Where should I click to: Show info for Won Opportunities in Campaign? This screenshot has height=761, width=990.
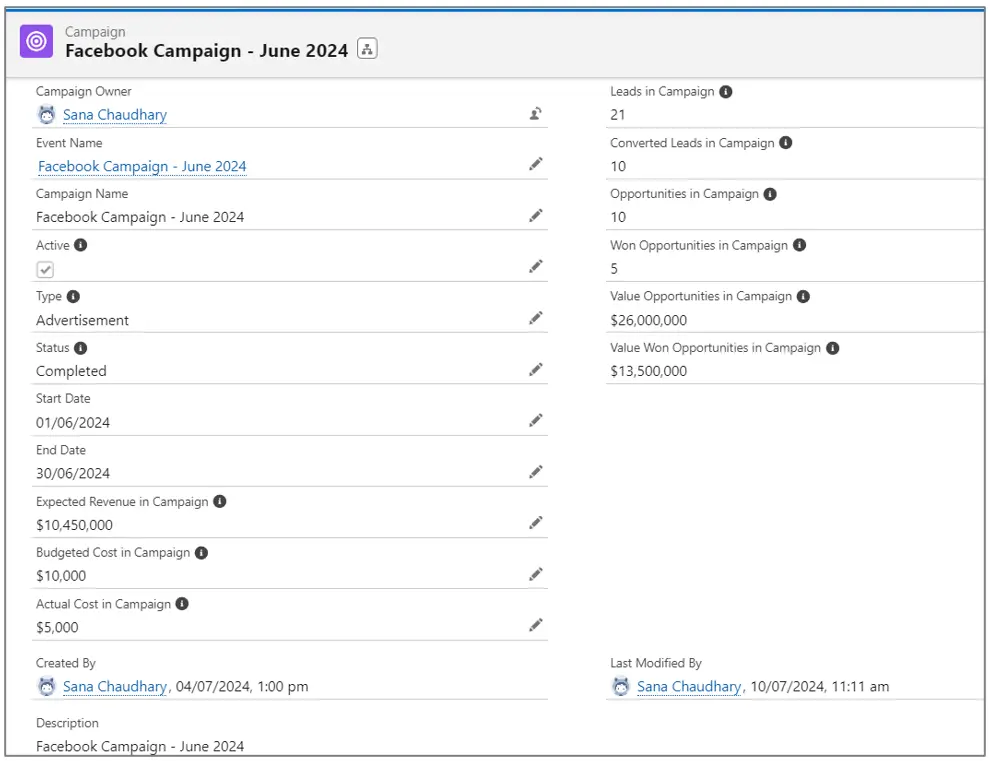799,245
